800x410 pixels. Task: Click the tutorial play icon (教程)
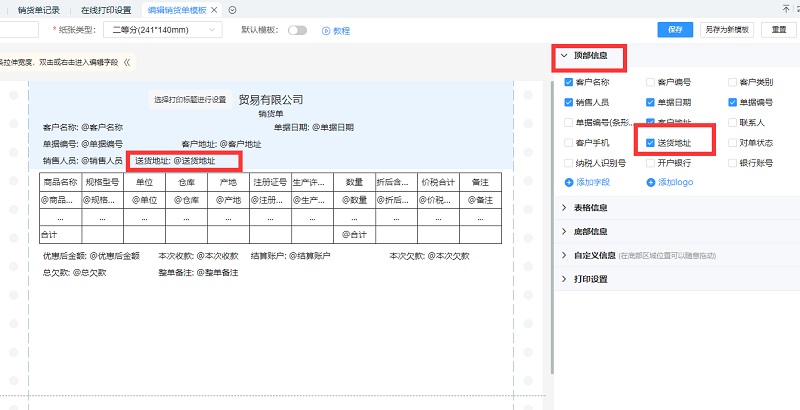click(326, 31)
